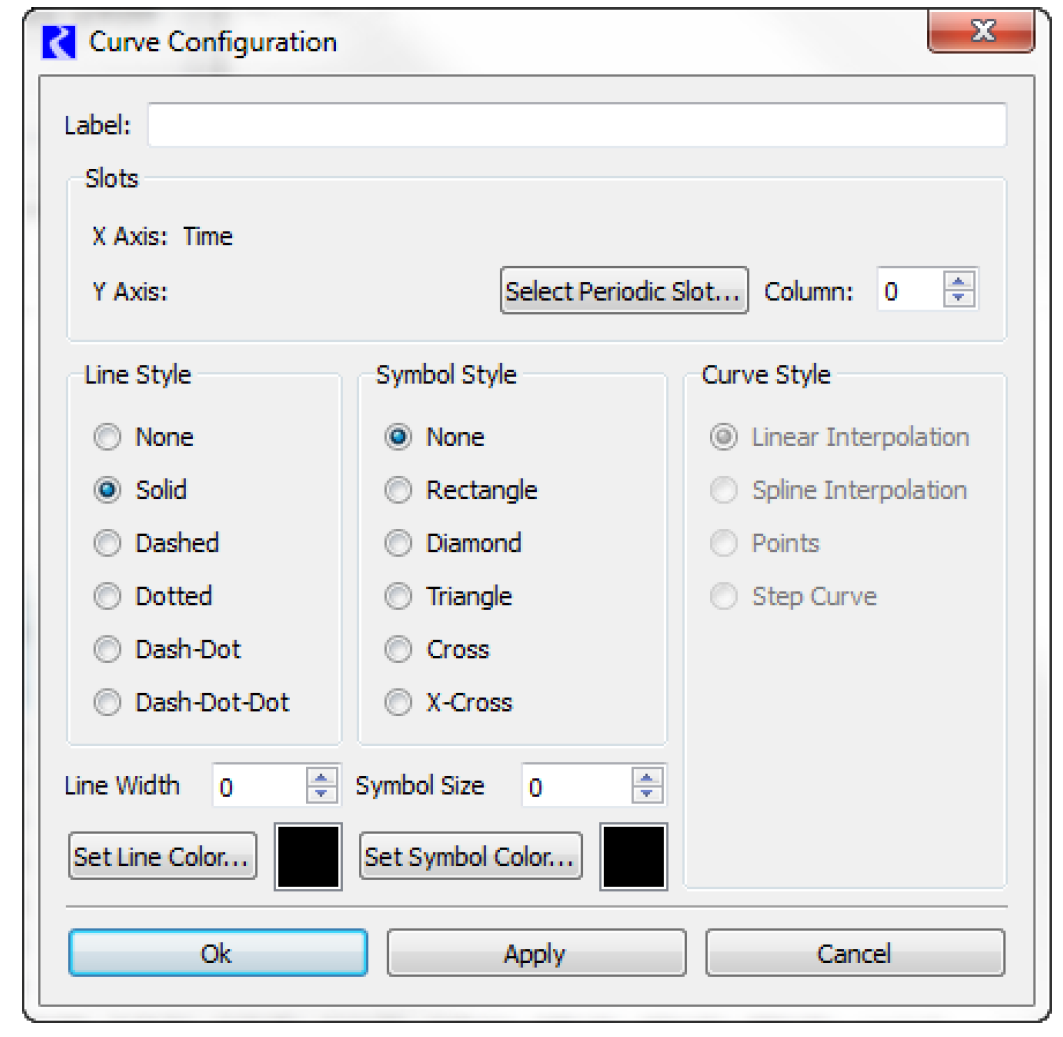Click the Set Line Color button
Image resolution: width=1063 pixels, height=1037 pixels.
[x=162, y=857]
